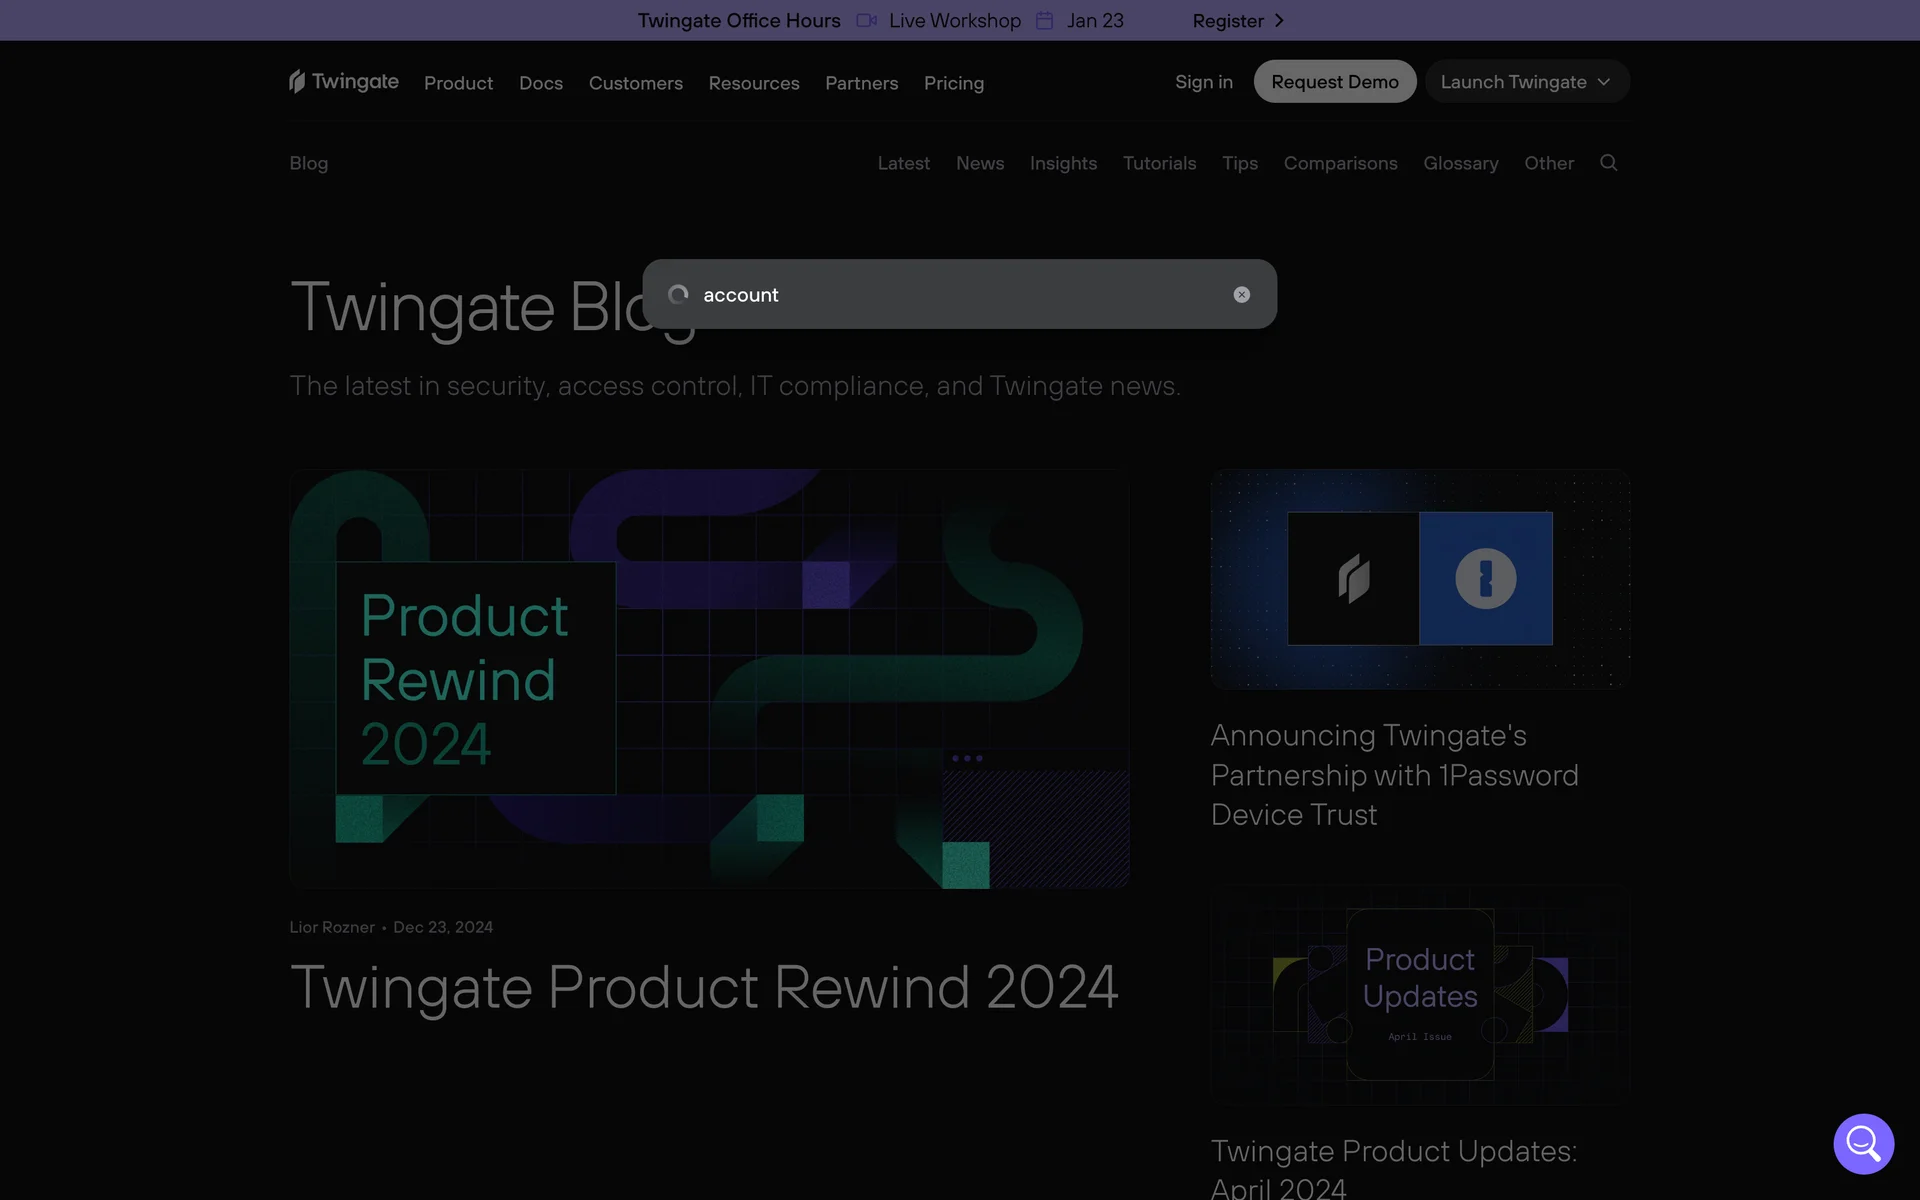Viewport: 1920px width, 1200px height.
Task: Click the Register arrow chevron
Action: coord(1279,21)
